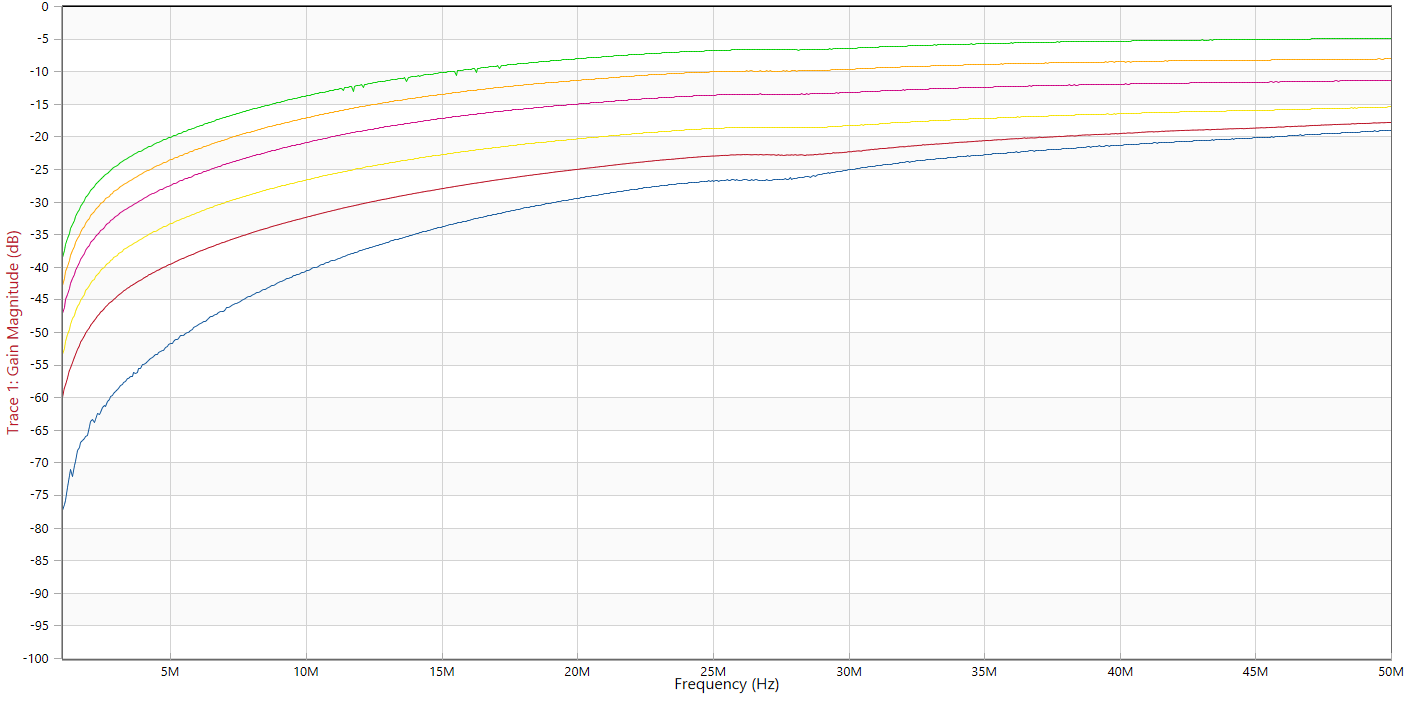Click the 'Frequency (Hz)' axis title
Screen dimensions: 1411x701
click(726, 685)
